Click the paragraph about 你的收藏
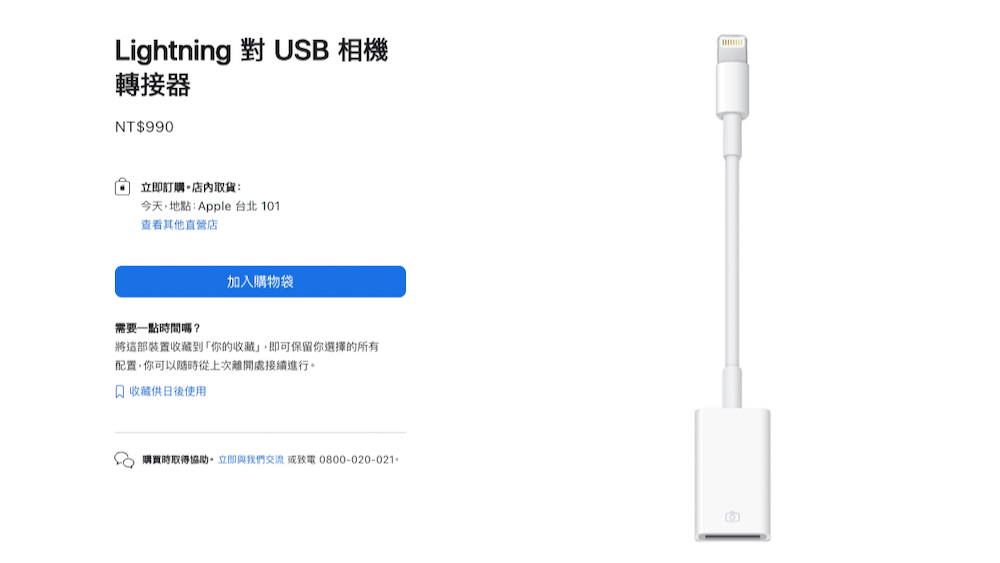Image resolution: width=1000 pixels, height=563 pixels. (x=247, y=356)
